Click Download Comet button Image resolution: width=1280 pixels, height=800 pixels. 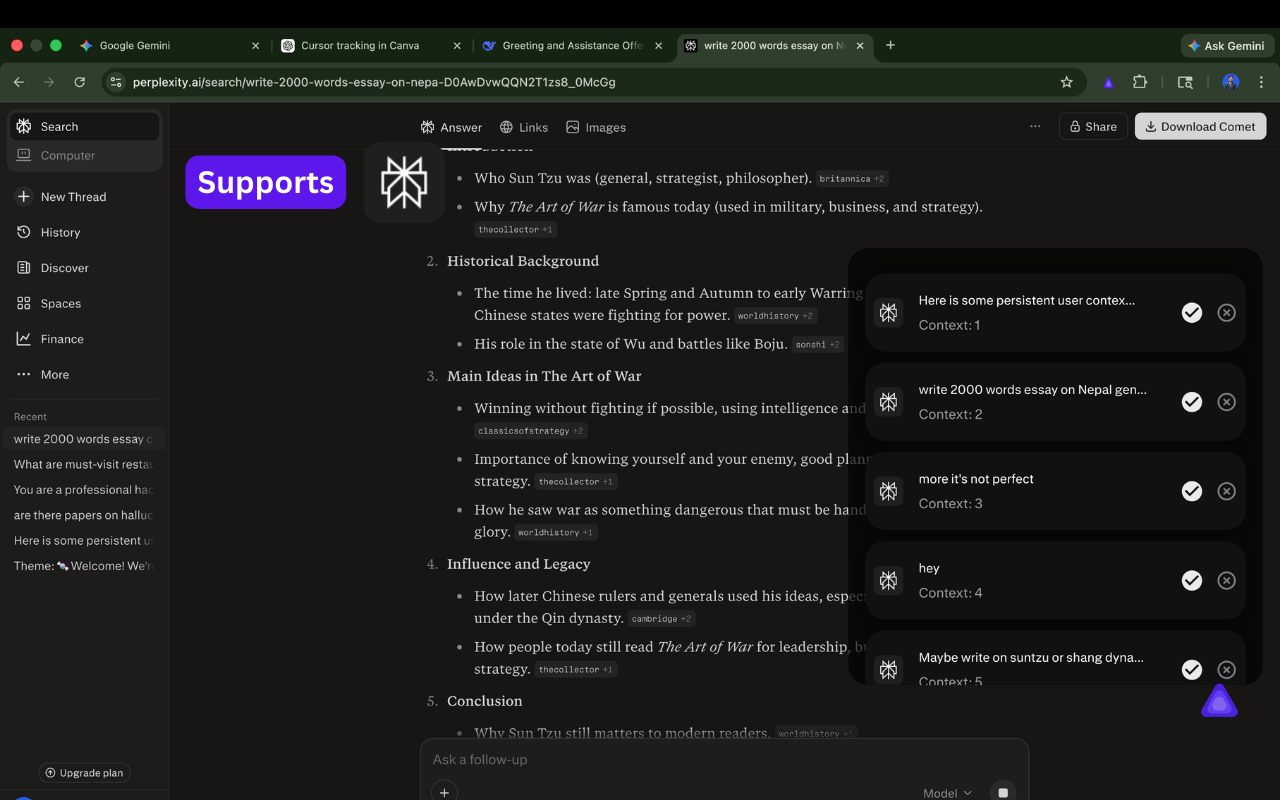(x=1200, y=127)
